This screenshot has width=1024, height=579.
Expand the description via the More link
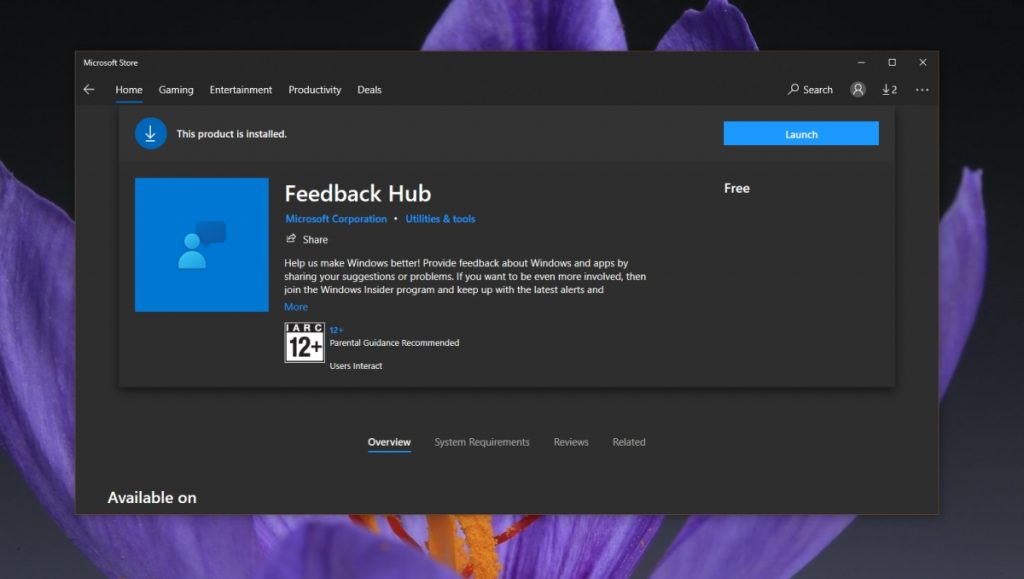pos(295,306)
